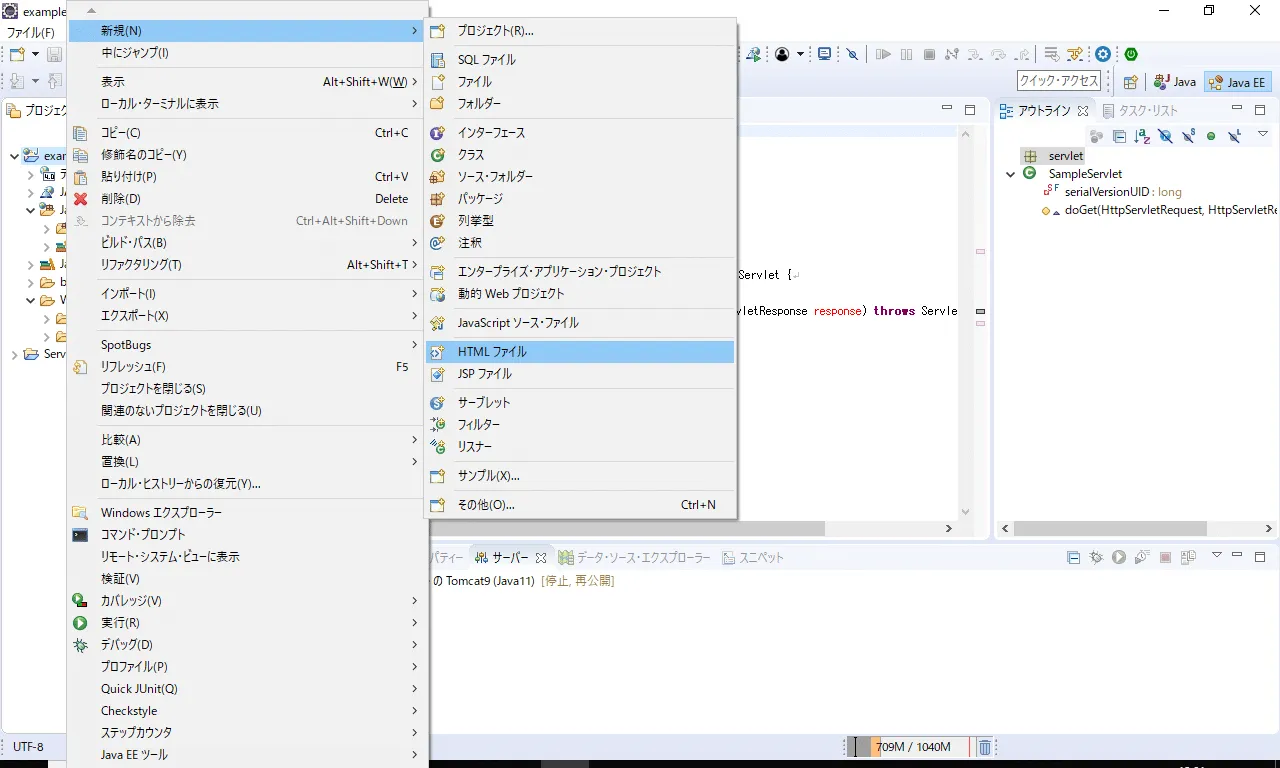Click the green power toolbar icon
1280x768 pixels.
(x=1131, y=54)
